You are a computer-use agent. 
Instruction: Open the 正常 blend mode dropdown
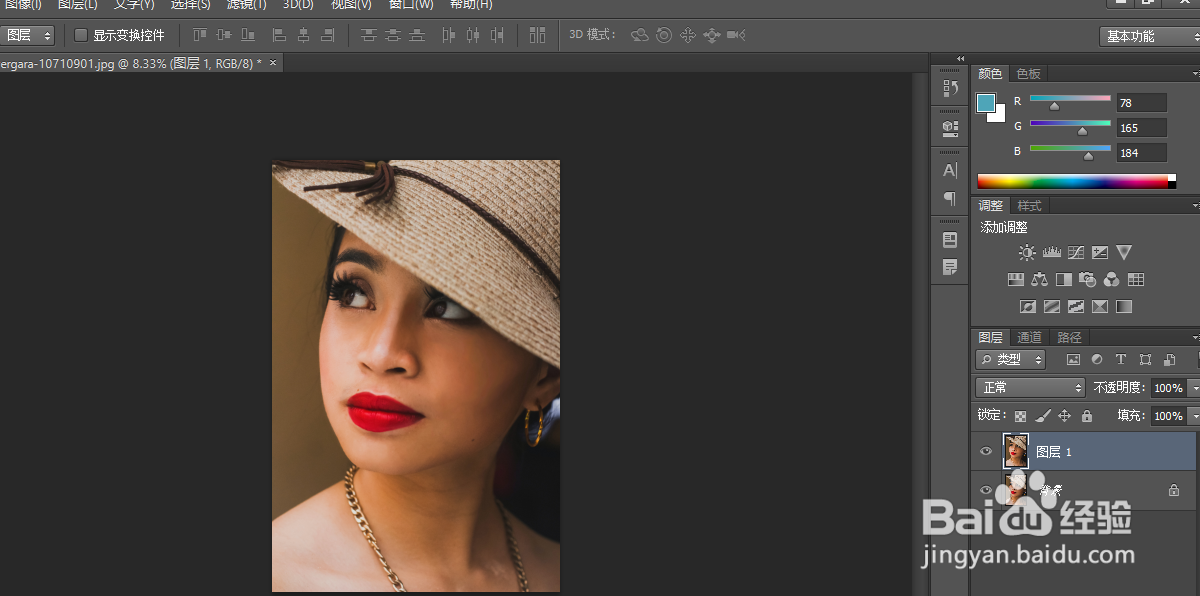(x=1030, y=387)
